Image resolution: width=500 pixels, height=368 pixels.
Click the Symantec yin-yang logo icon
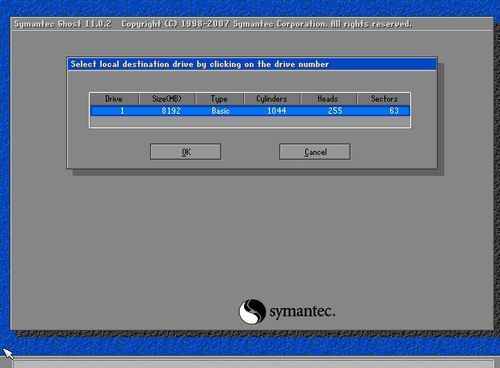coord(252,311)
